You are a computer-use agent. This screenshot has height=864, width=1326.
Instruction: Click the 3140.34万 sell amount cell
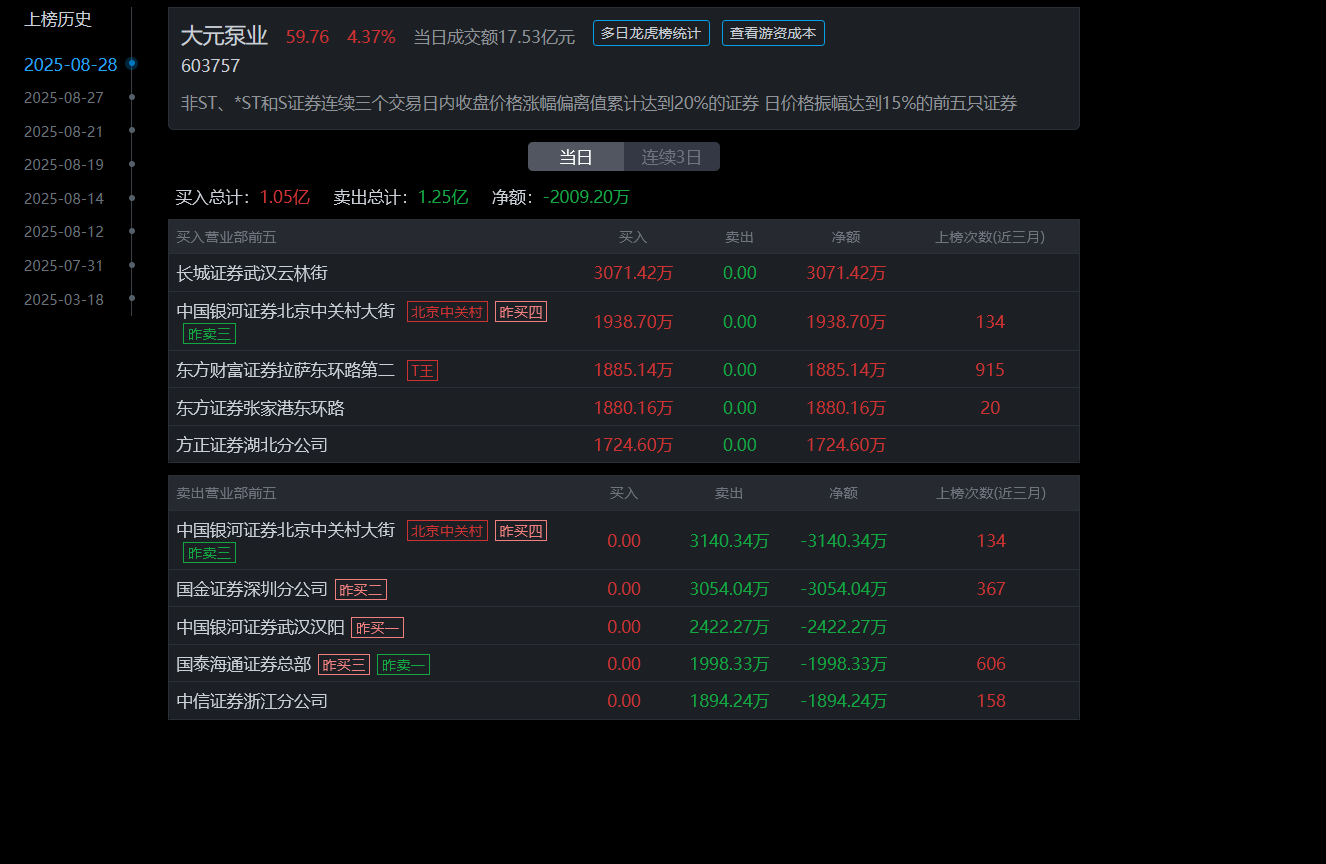[x=729, y=541]
